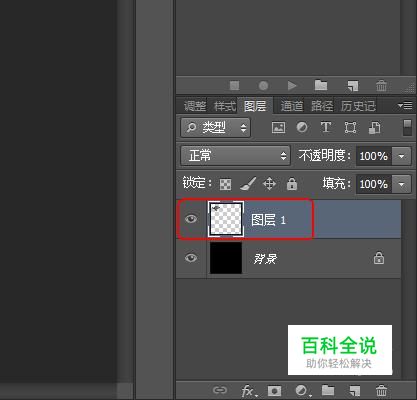The height and width of the screenshot is (400, 417).
Task: Open the layers panel flyout menu
Action: pos(405,106)
